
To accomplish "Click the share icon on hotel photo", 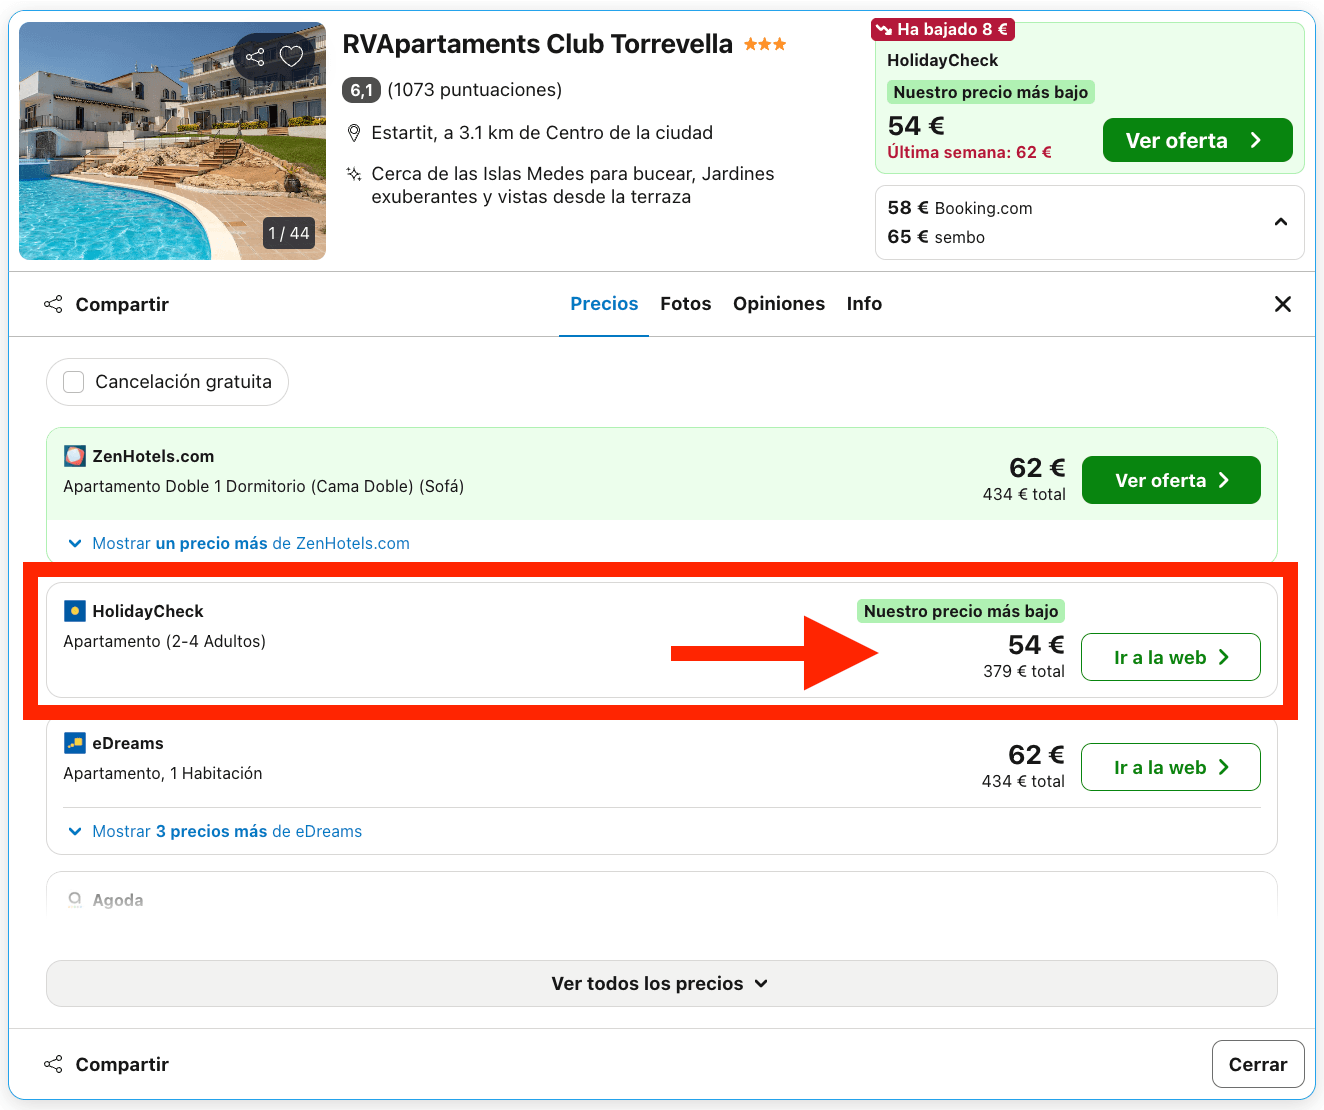I will (255, 57).
